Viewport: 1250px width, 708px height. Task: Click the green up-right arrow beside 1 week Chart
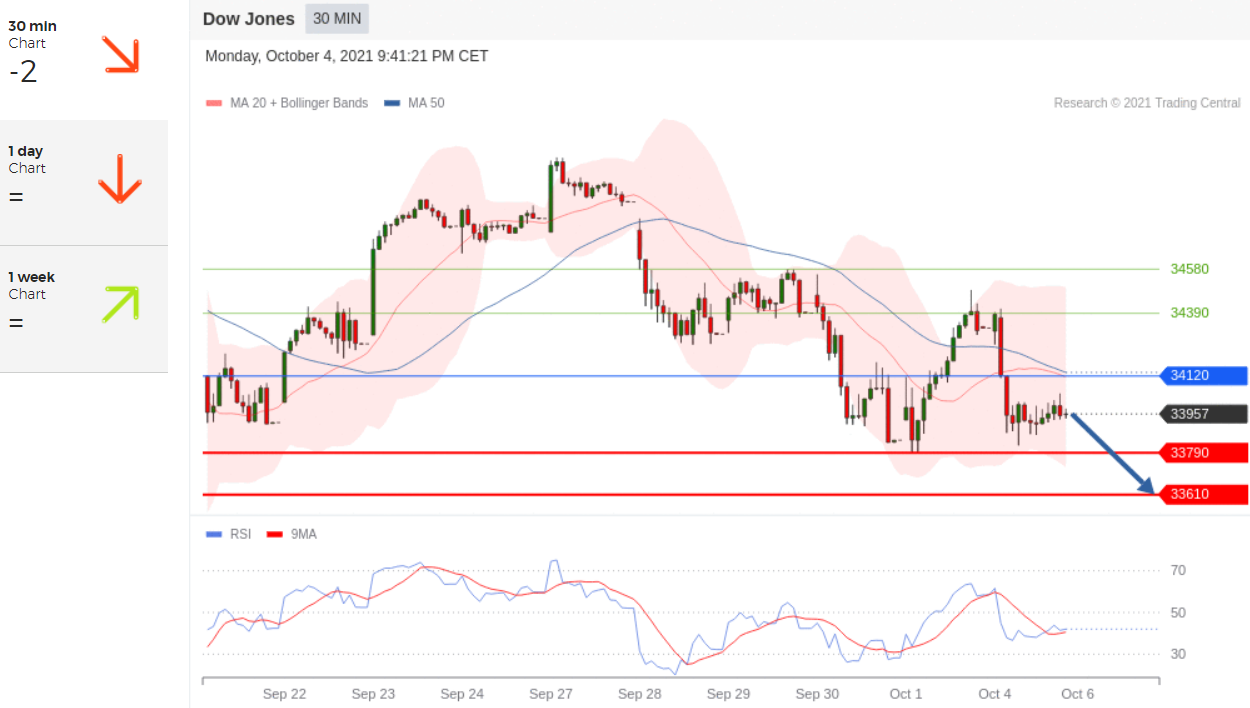coord(120,304)
